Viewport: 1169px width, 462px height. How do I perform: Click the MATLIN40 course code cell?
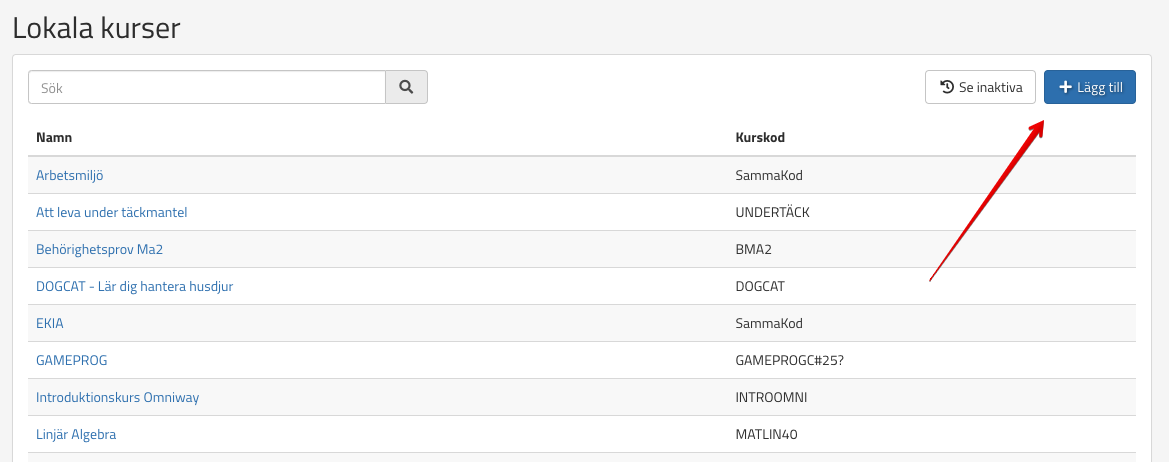pyautogui.click(x=766, y=434)
